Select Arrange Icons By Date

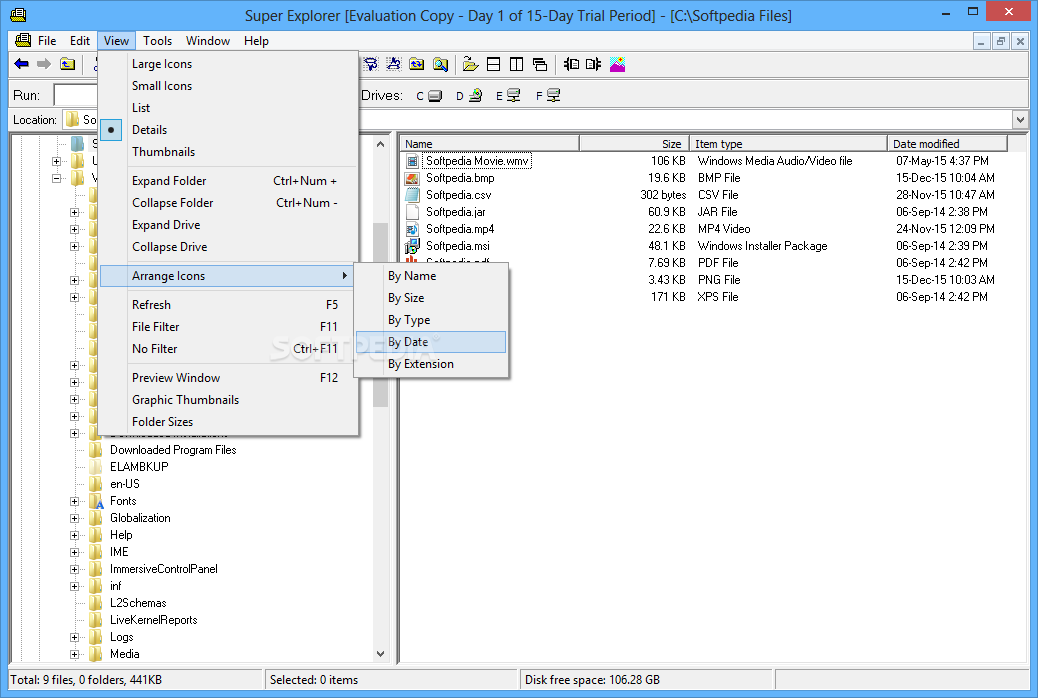[x=431, y=342]
